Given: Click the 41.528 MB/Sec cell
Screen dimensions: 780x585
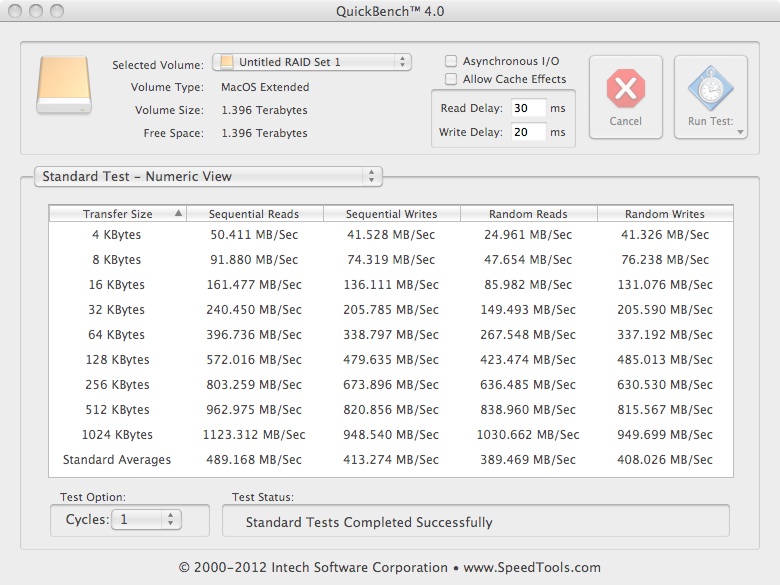Looking at the screenshot, I should pyautogui.click(x=391, y=235).
